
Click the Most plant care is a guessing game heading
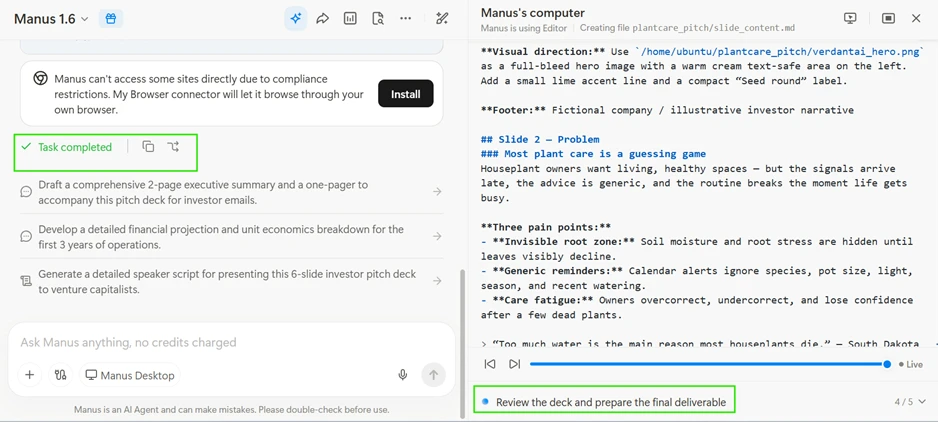[x=593, y=154]
